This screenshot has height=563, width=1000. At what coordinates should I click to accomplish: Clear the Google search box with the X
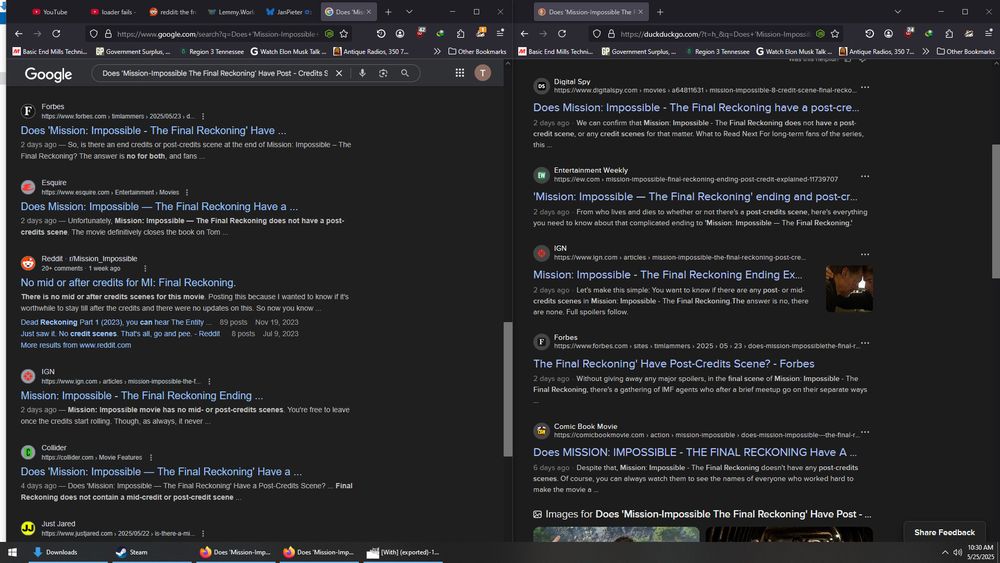(339, 73)
